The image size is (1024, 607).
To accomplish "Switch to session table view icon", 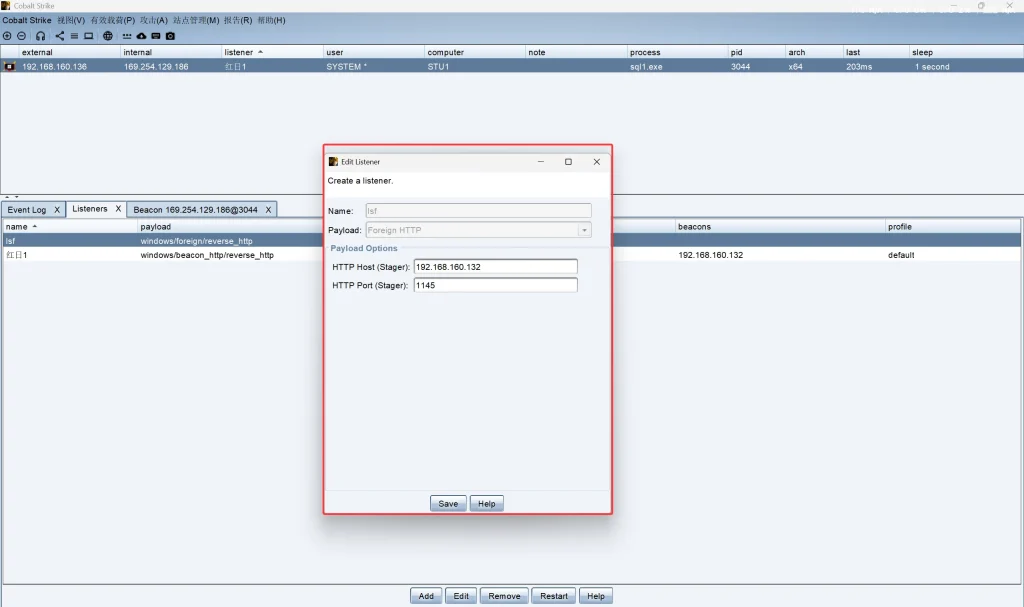I will click(x=74, y=36).
